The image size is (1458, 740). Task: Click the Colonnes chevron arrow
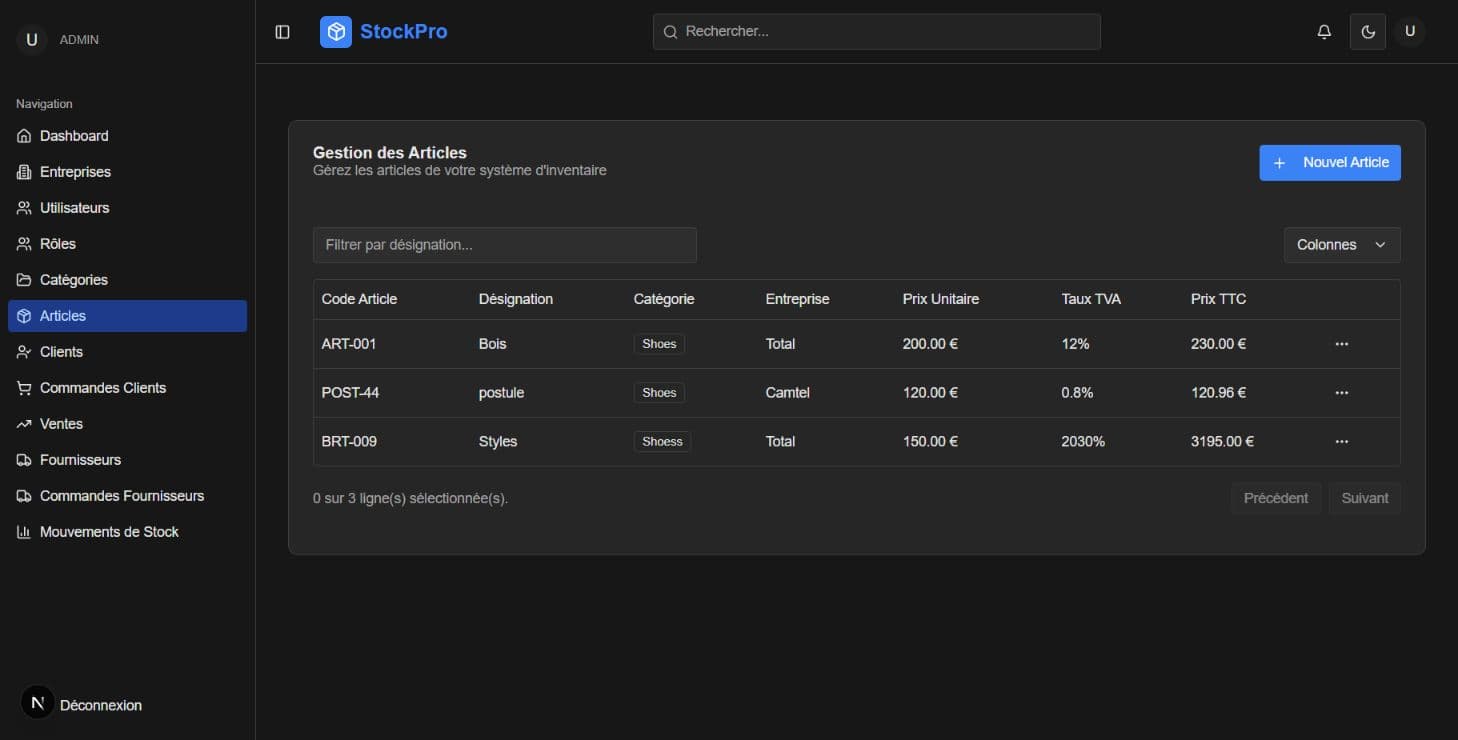(x=1380, y=245)
